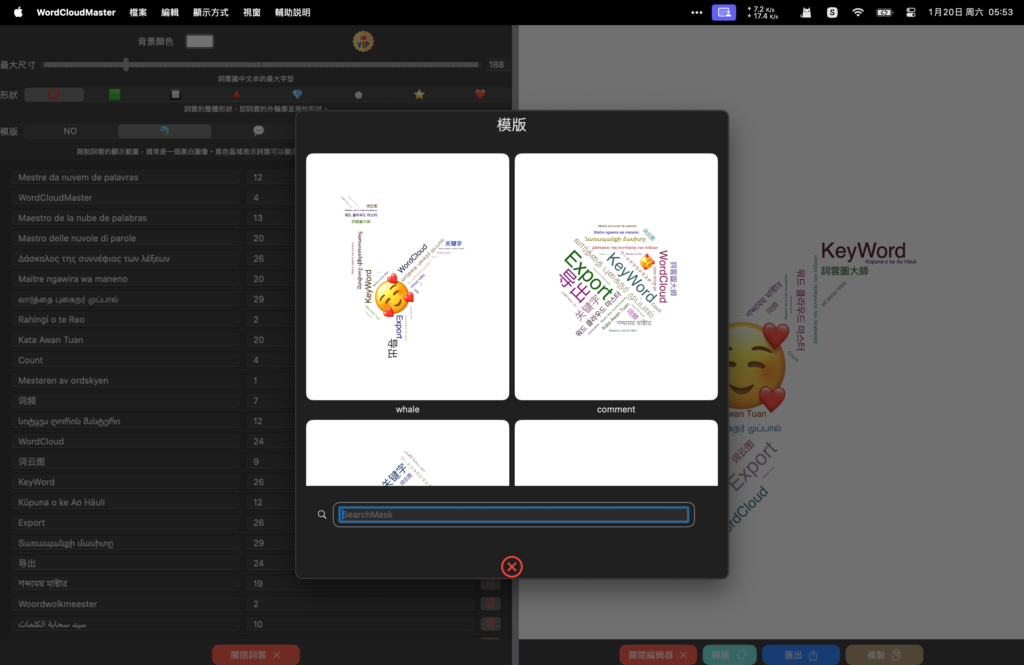This screenshot has height=665, width=1024.
Task: Choose the comment bubble template icon
Action: (x=259, y=131)
